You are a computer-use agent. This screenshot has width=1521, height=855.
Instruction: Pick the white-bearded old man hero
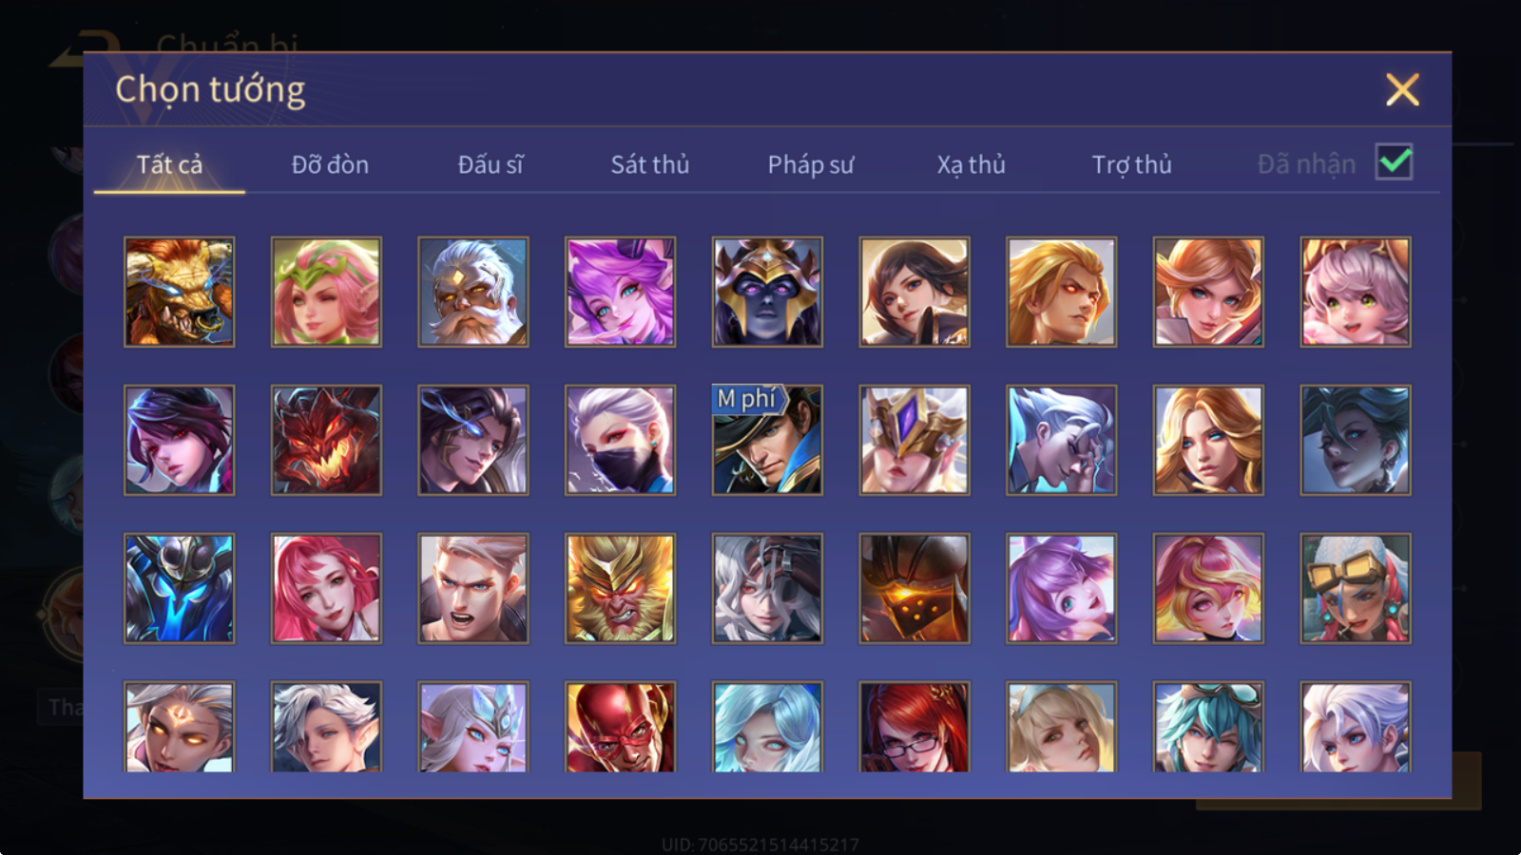473,292
